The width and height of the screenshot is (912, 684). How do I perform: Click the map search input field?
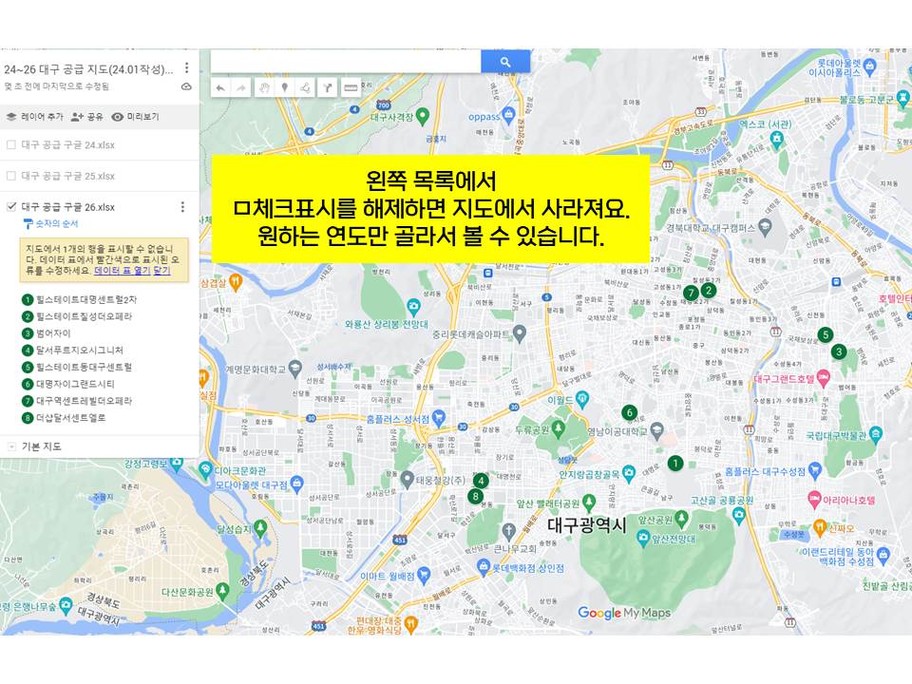click(x=345, y=61)
